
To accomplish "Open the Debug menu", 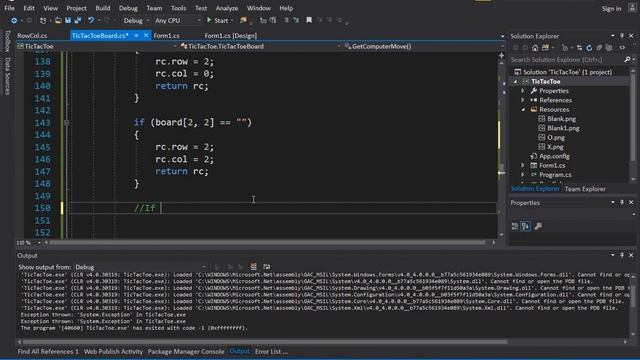I will click(128, 8).
